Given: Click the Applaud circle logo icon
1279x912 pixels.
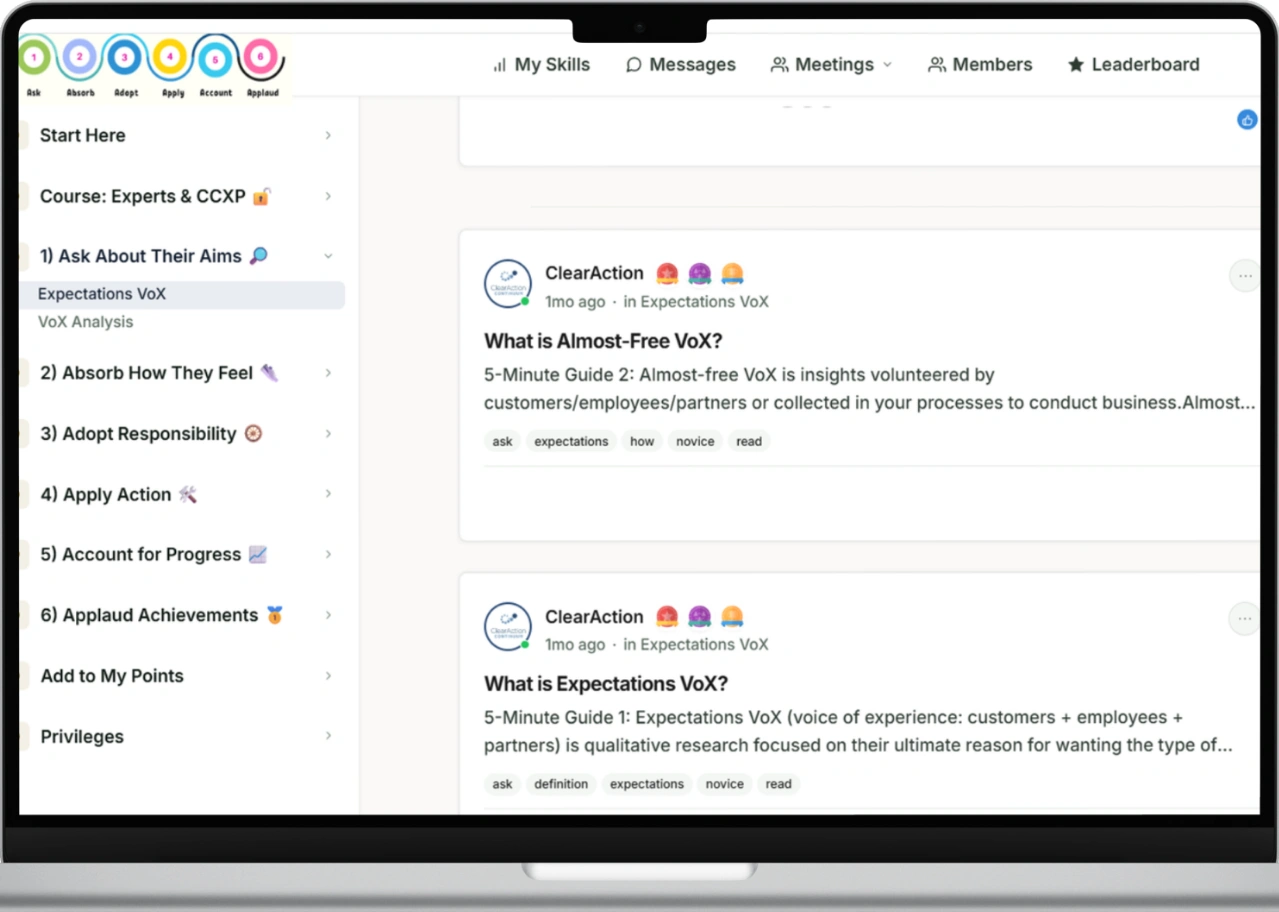Looking at the screenshot, I should click(x=261, y=57).
